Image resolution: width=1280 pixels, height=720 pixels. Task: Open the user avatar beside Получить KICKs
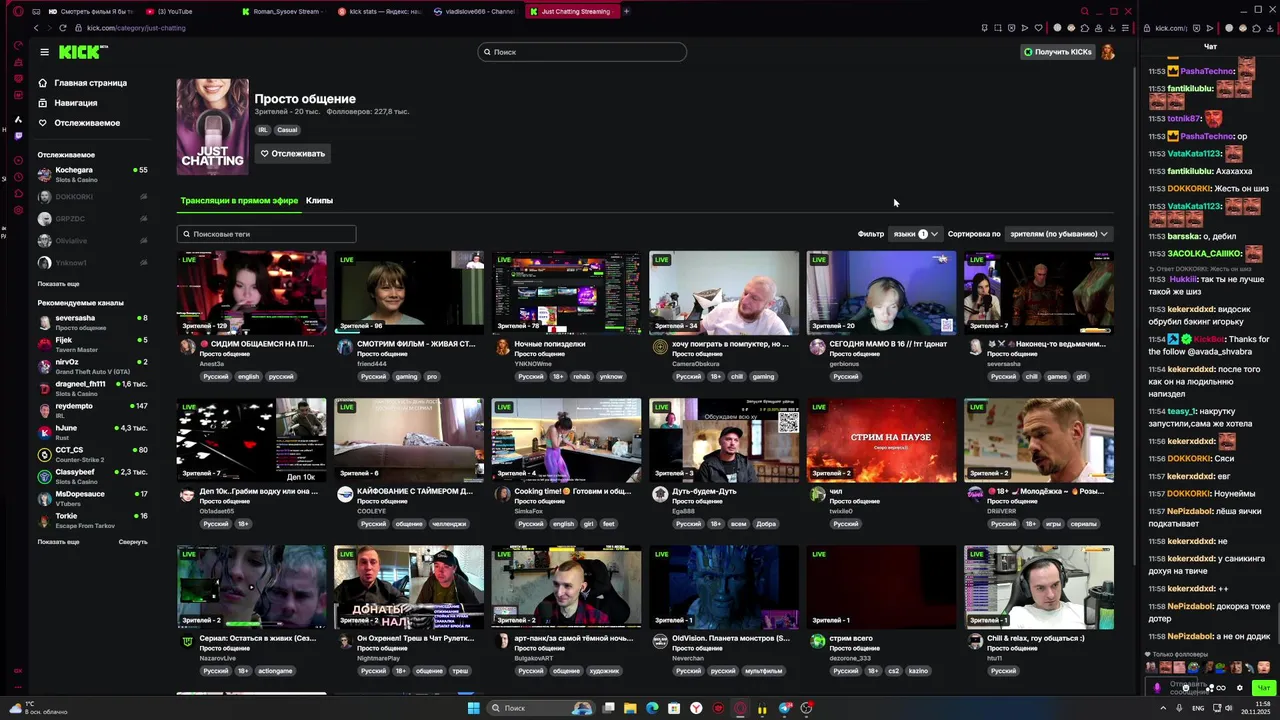pyautogui.click(x=1108, y=52)
